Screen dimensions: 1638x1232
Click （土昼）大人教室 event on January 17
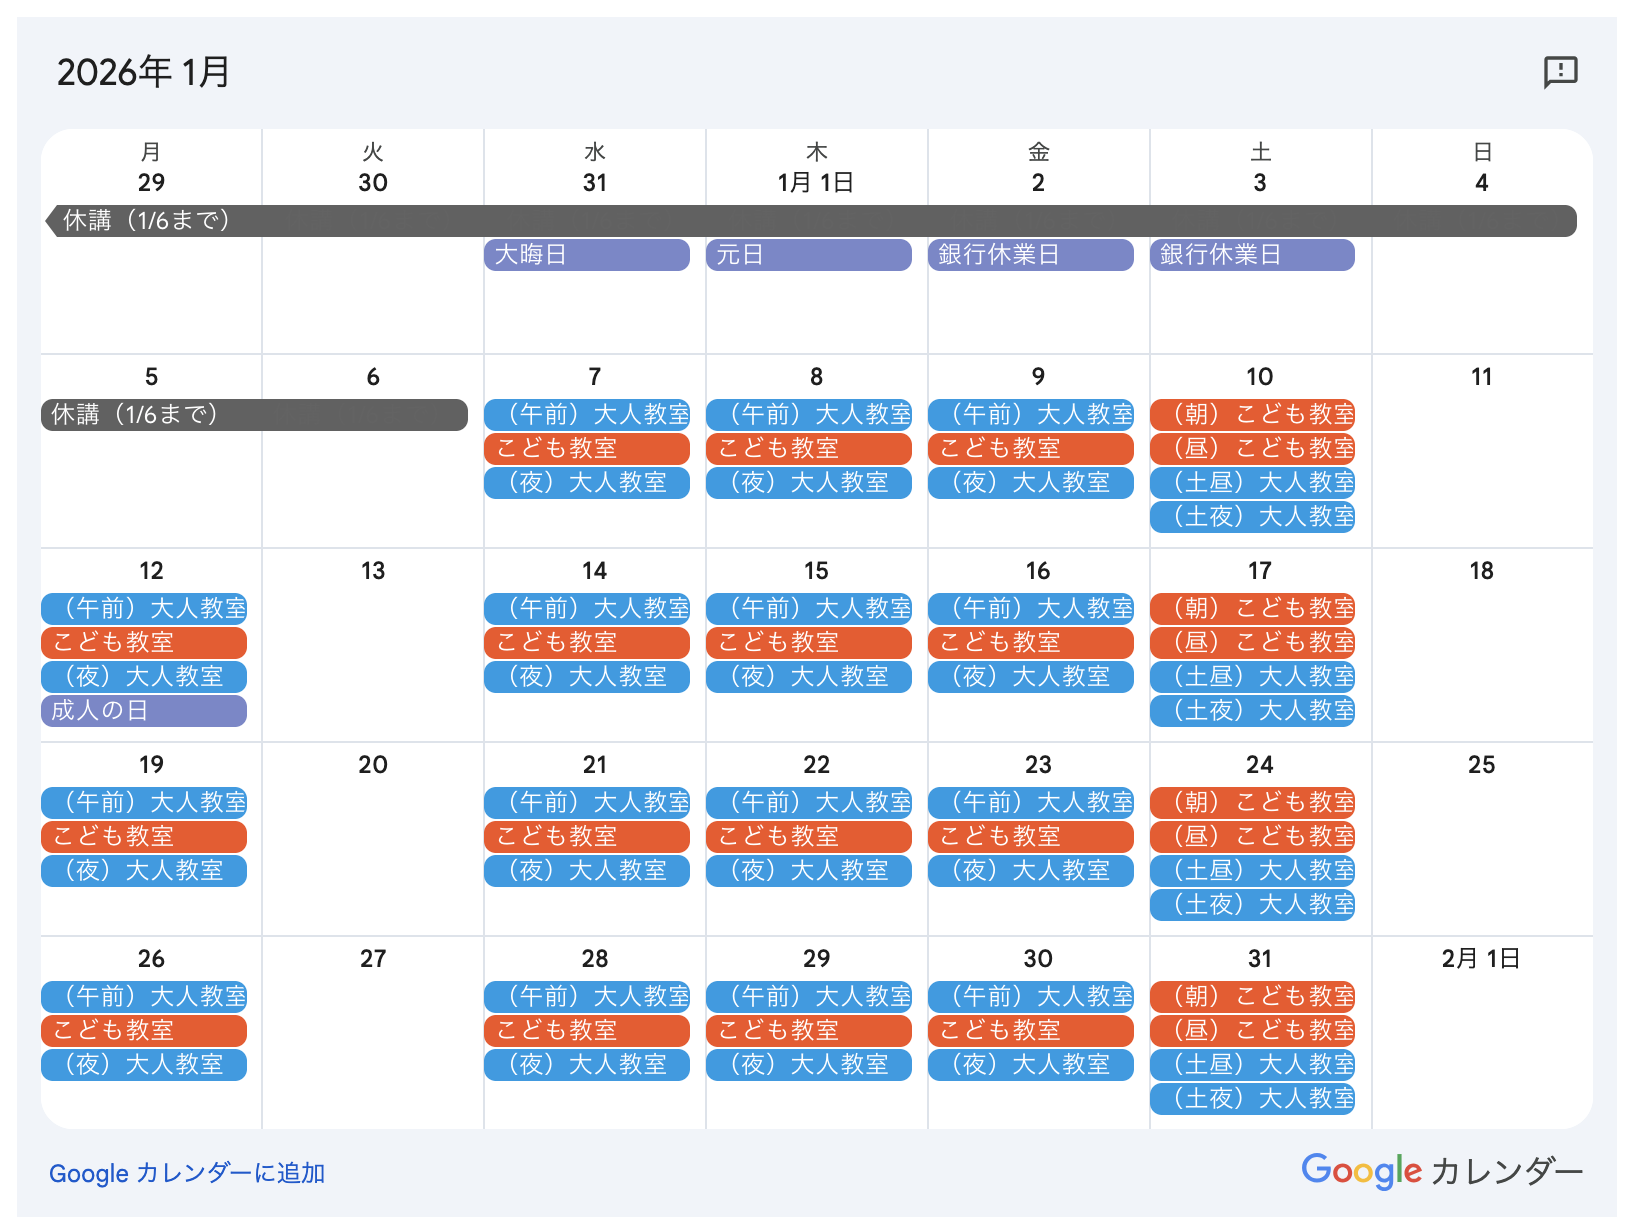coord(1252,677)
